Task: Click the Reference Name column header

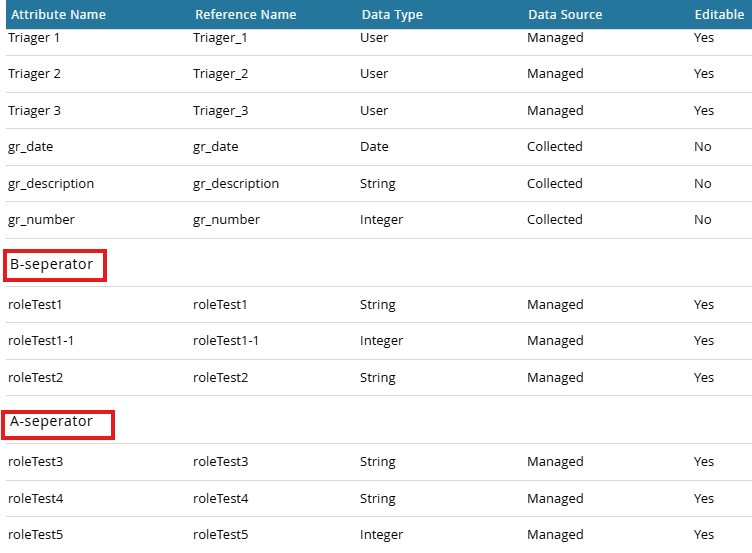Action: click(245, 15)
